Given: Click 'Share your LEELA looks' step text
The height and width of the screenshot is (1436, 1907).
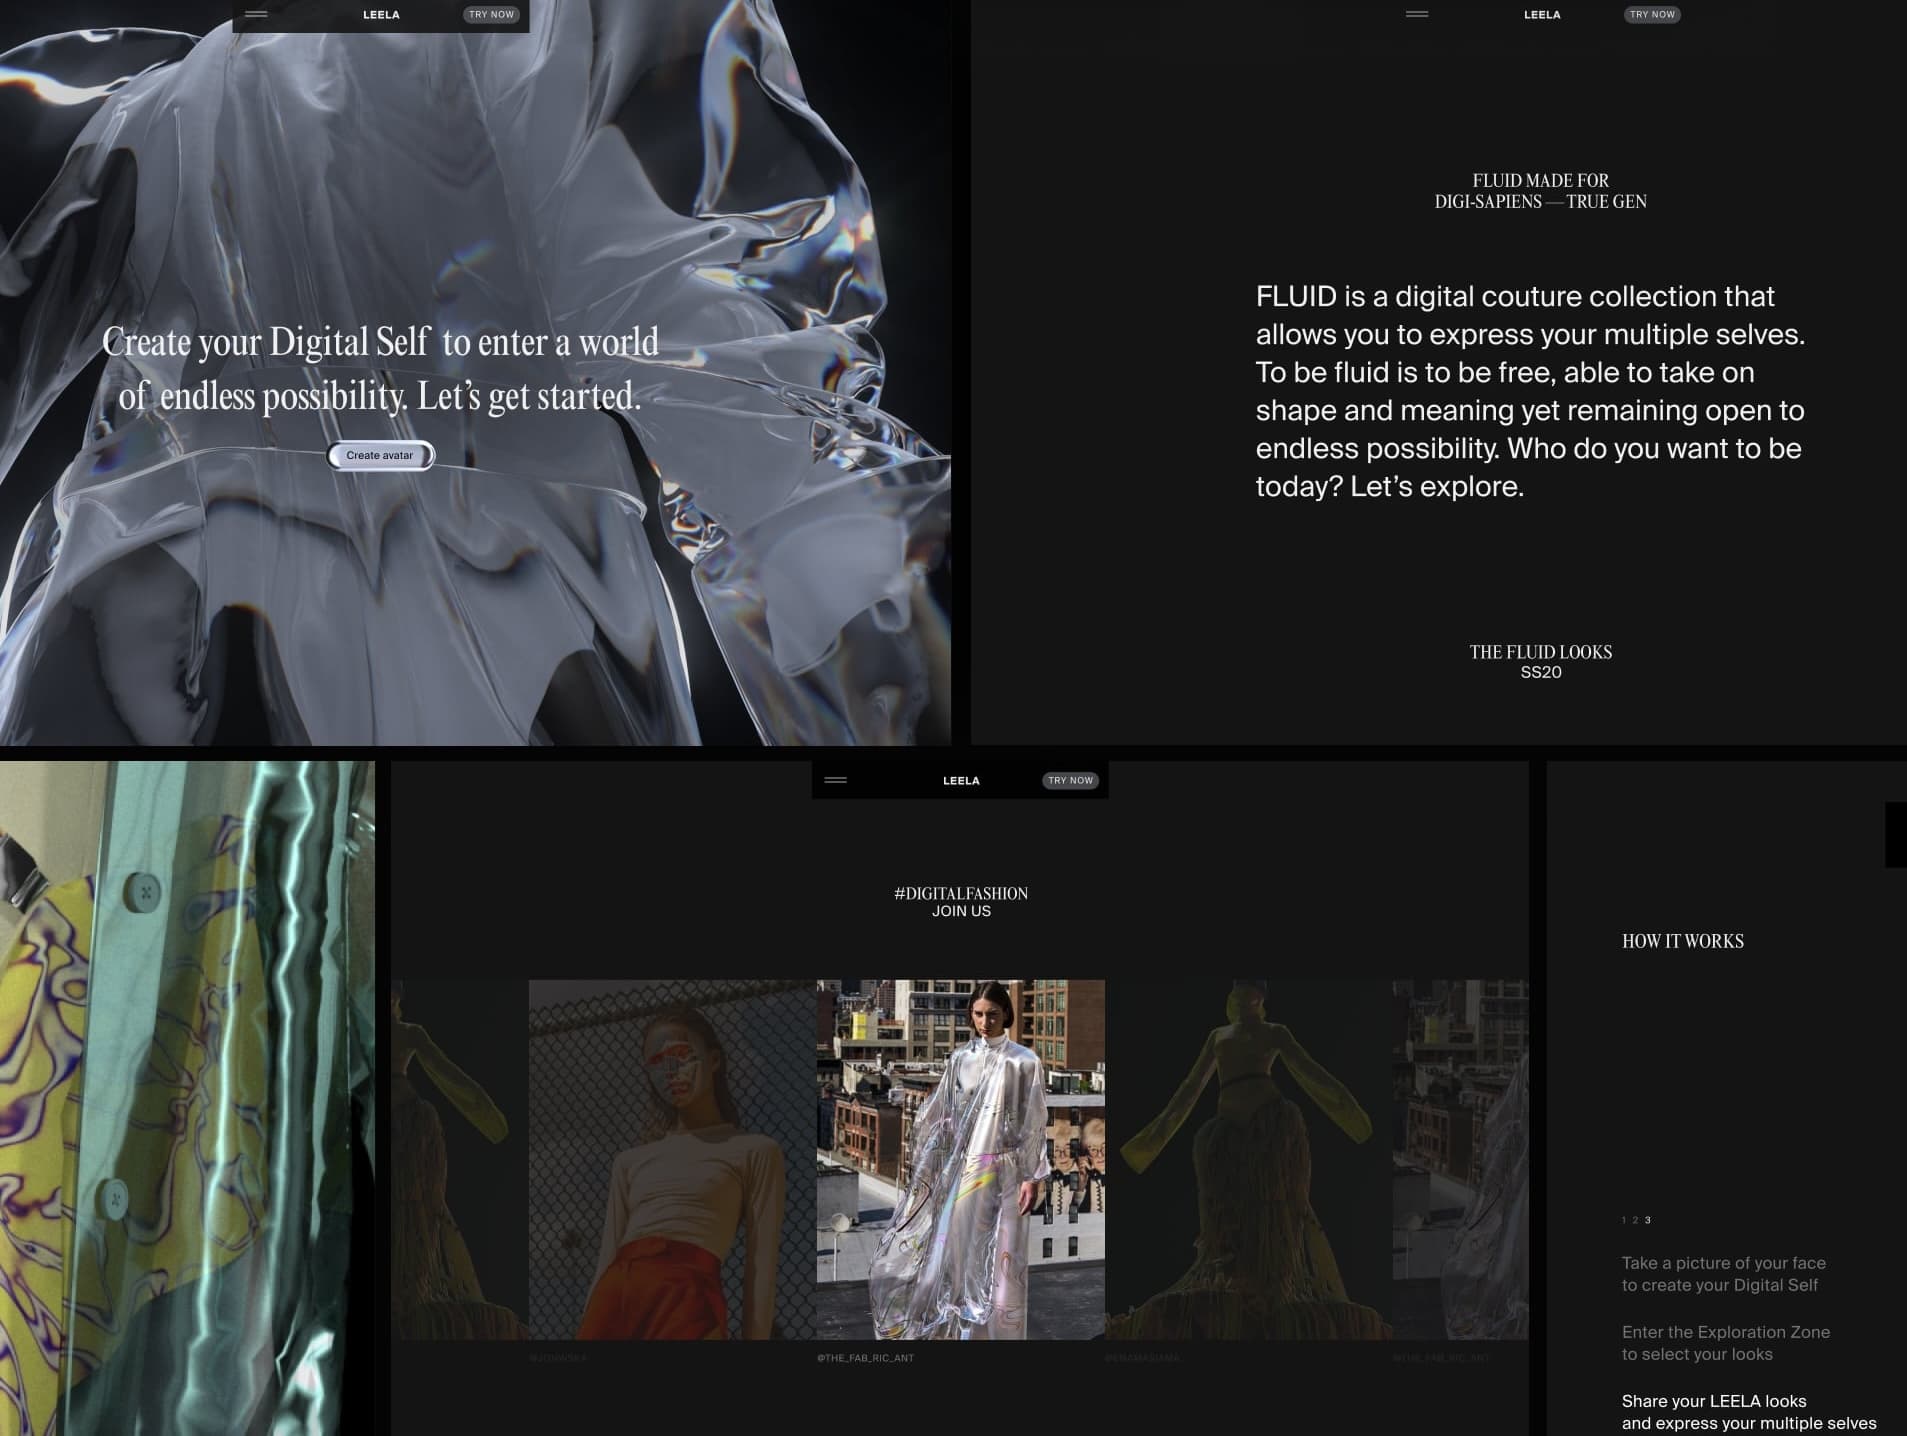Looking at the screenshot, I should point(1749,1412).
